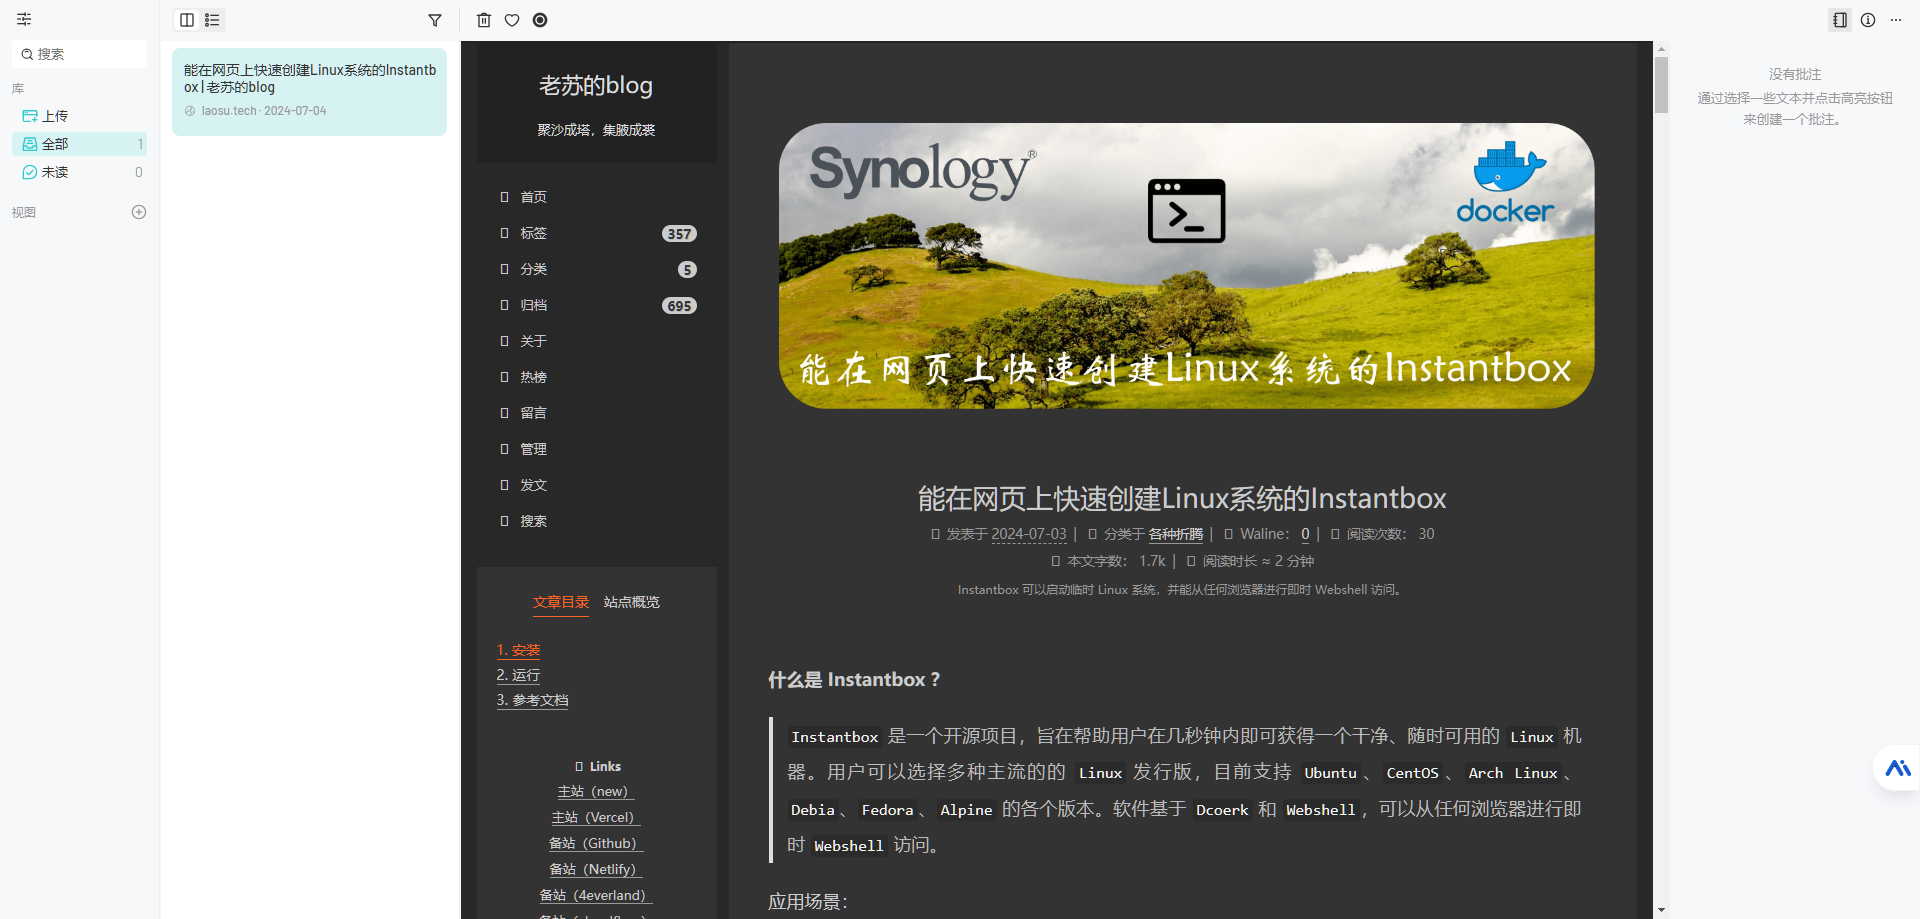Open the Instantbox article card in list
Screen dimensions: 1920x919
309,91
